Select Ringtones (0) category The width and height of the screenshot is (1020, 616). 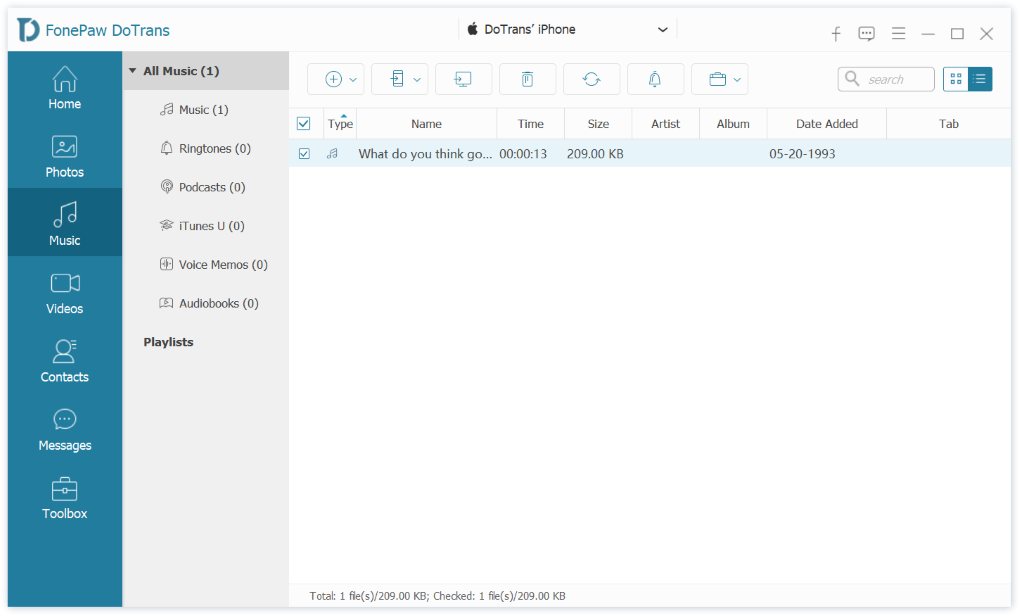pyautogui.click(x=214, y=149)
